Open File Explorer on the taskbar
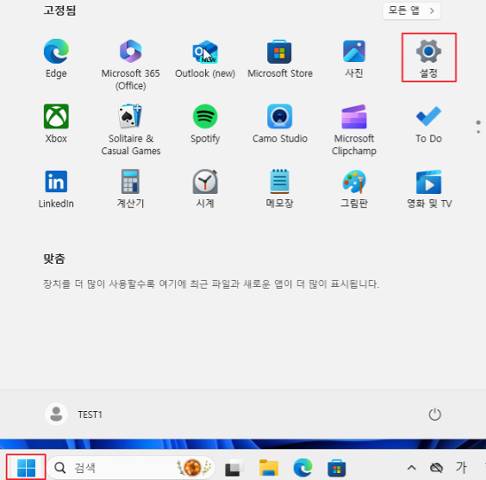The height and width of the screenshot is (480, 486). (x=269, y=468)
